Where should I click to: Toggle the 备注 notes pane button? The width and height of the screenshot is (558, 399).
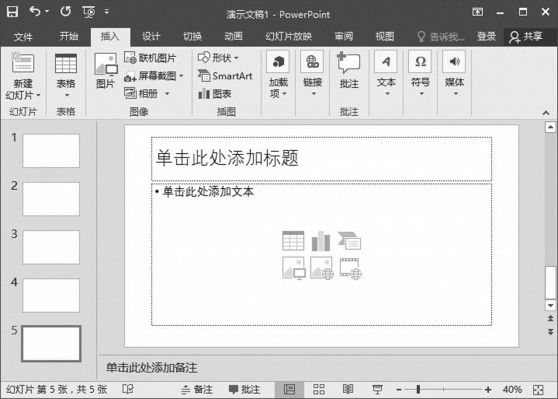[x=197, y=390]
